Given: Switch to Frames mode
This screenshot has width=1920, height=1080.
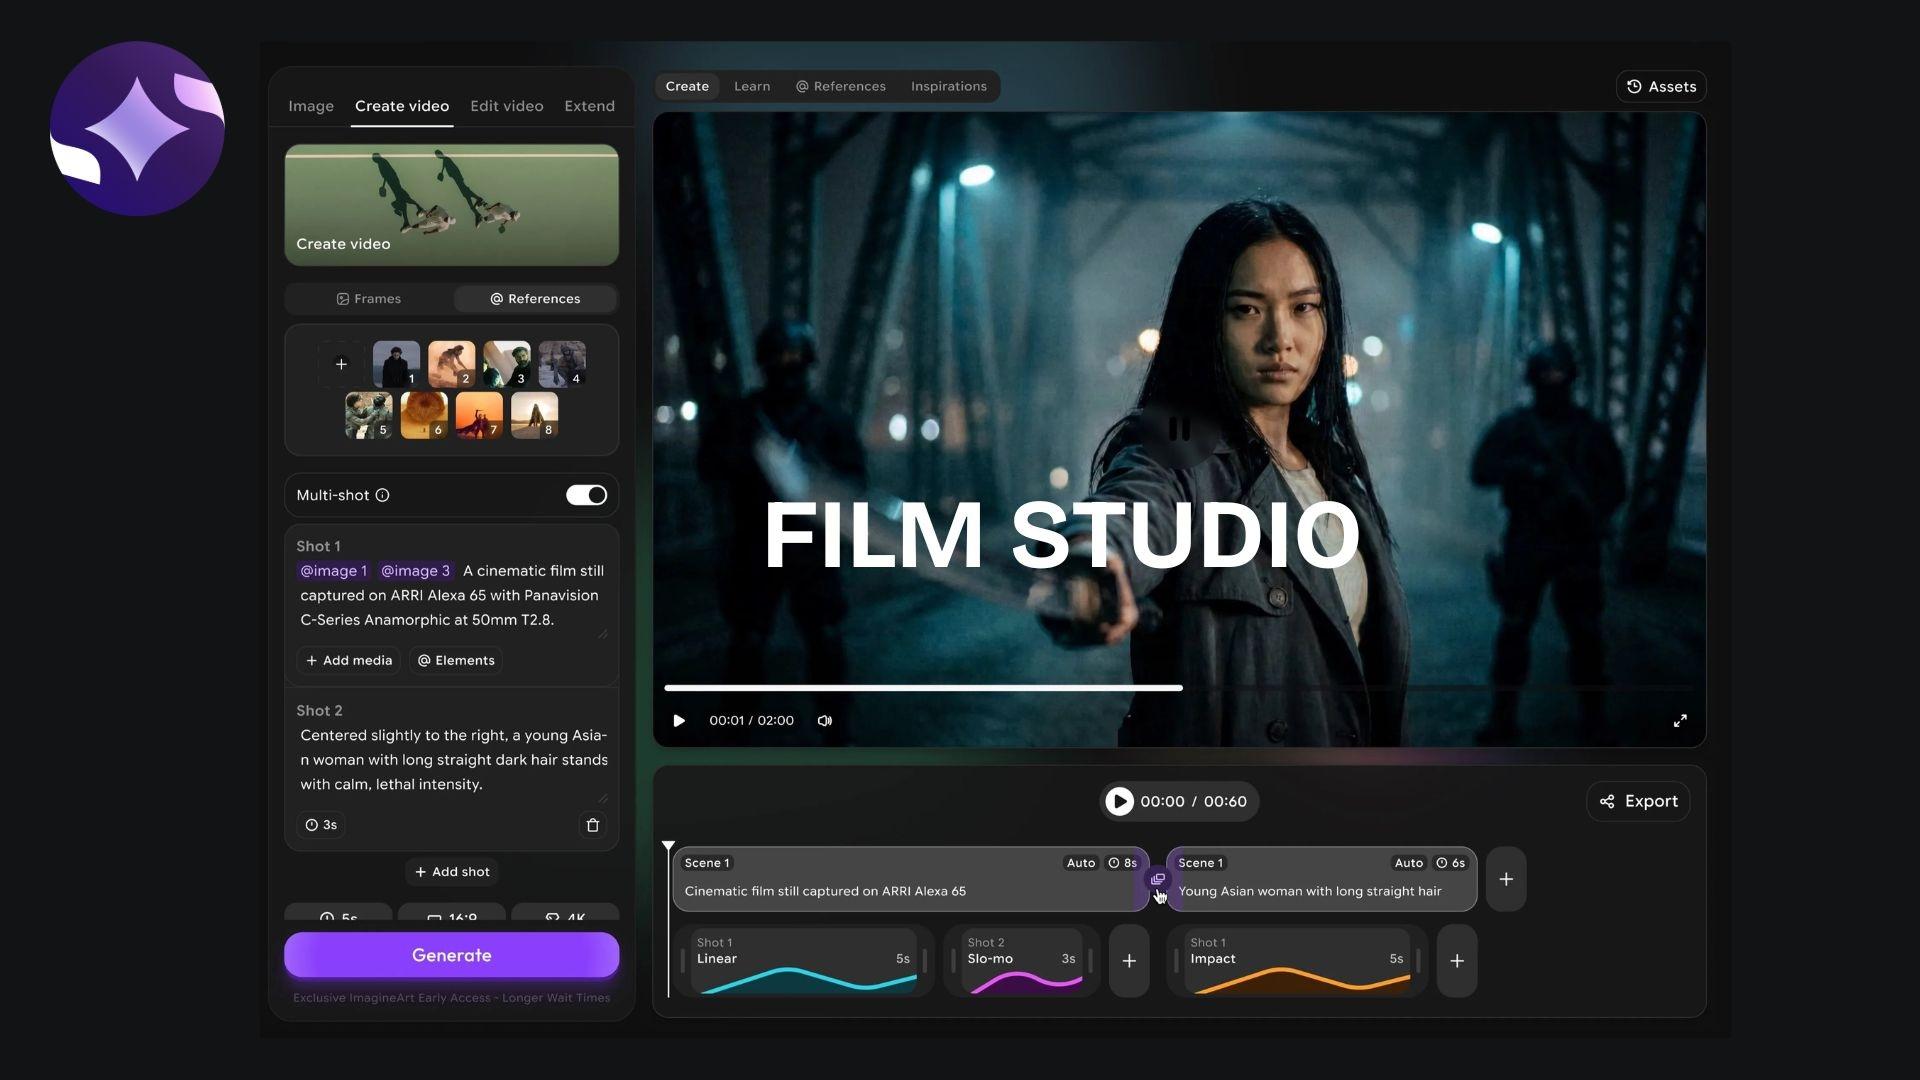Looking at the screenshot, I should (369, 299).
